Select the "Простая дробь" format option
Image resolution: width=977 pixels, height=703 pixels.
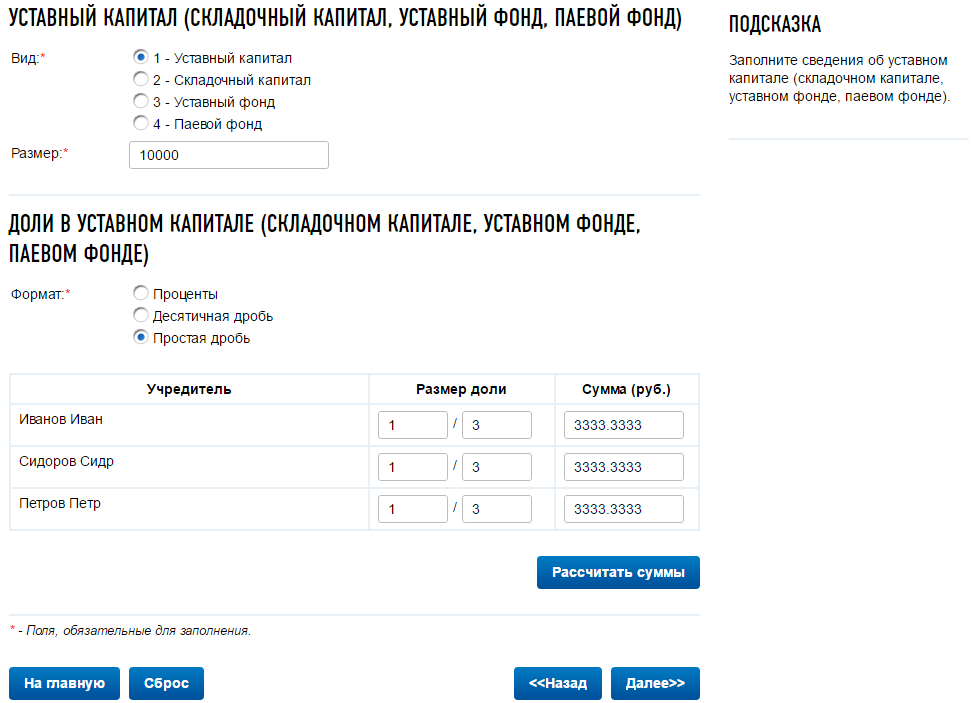tap(140, 337)
